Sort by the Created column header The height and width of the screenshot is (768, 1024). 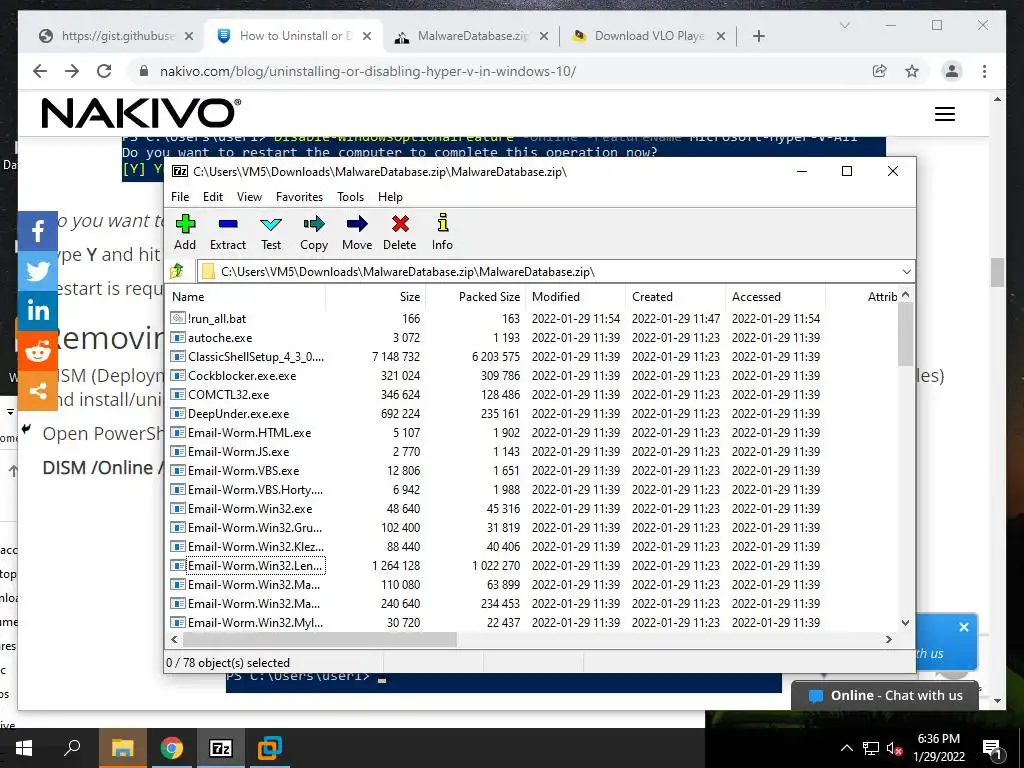675,296
